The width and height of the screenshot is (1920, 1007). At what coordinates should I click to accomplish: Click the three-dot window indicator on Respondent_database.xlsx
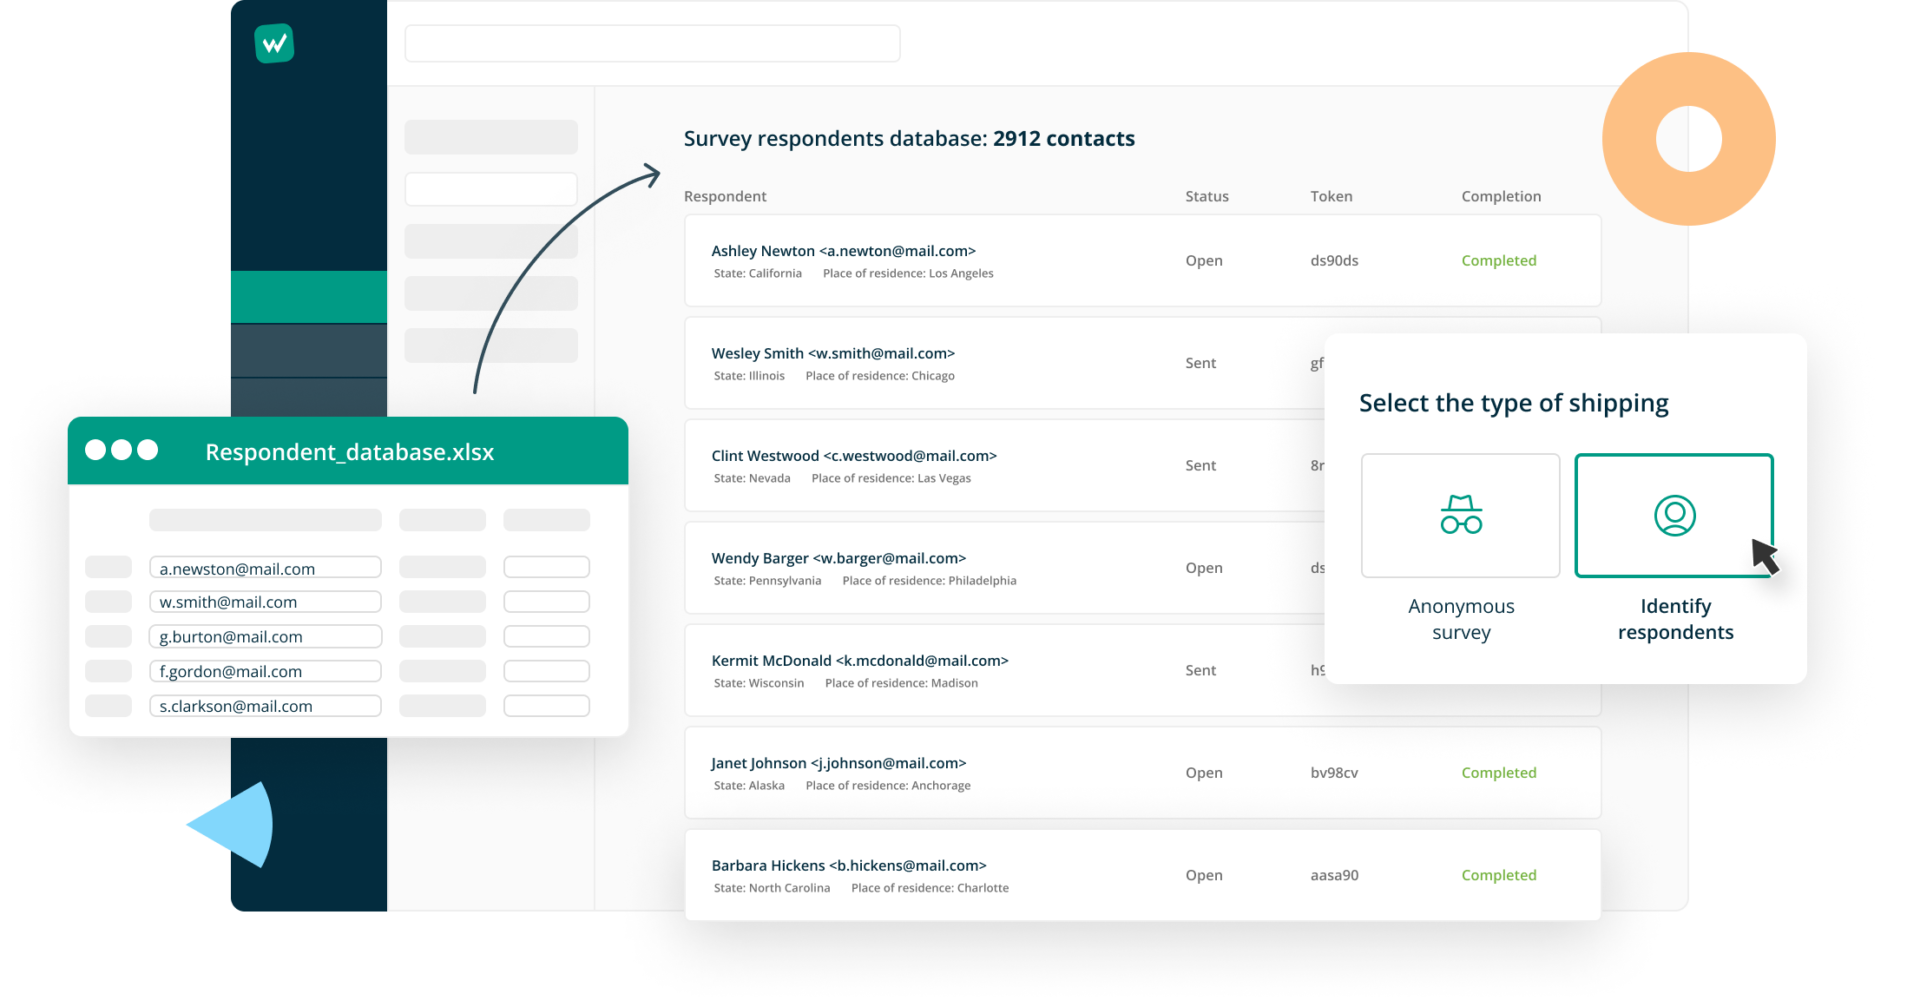click(122, 450)
